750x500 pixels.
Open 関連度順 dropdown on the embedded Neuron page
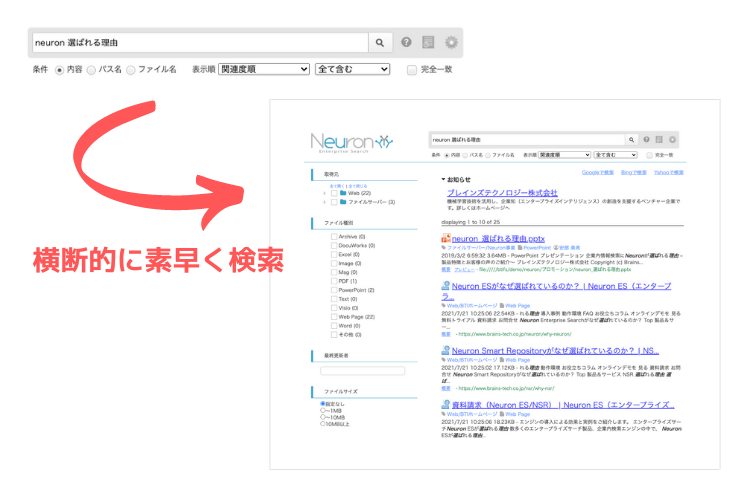[564, 155]
